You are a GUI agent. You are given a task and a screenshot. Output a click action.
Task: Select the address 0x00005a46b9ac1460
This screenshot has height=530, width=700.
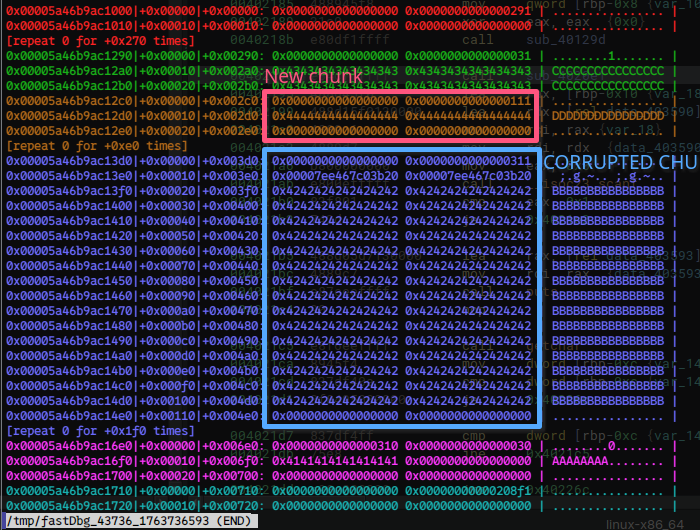click(69, 296)
